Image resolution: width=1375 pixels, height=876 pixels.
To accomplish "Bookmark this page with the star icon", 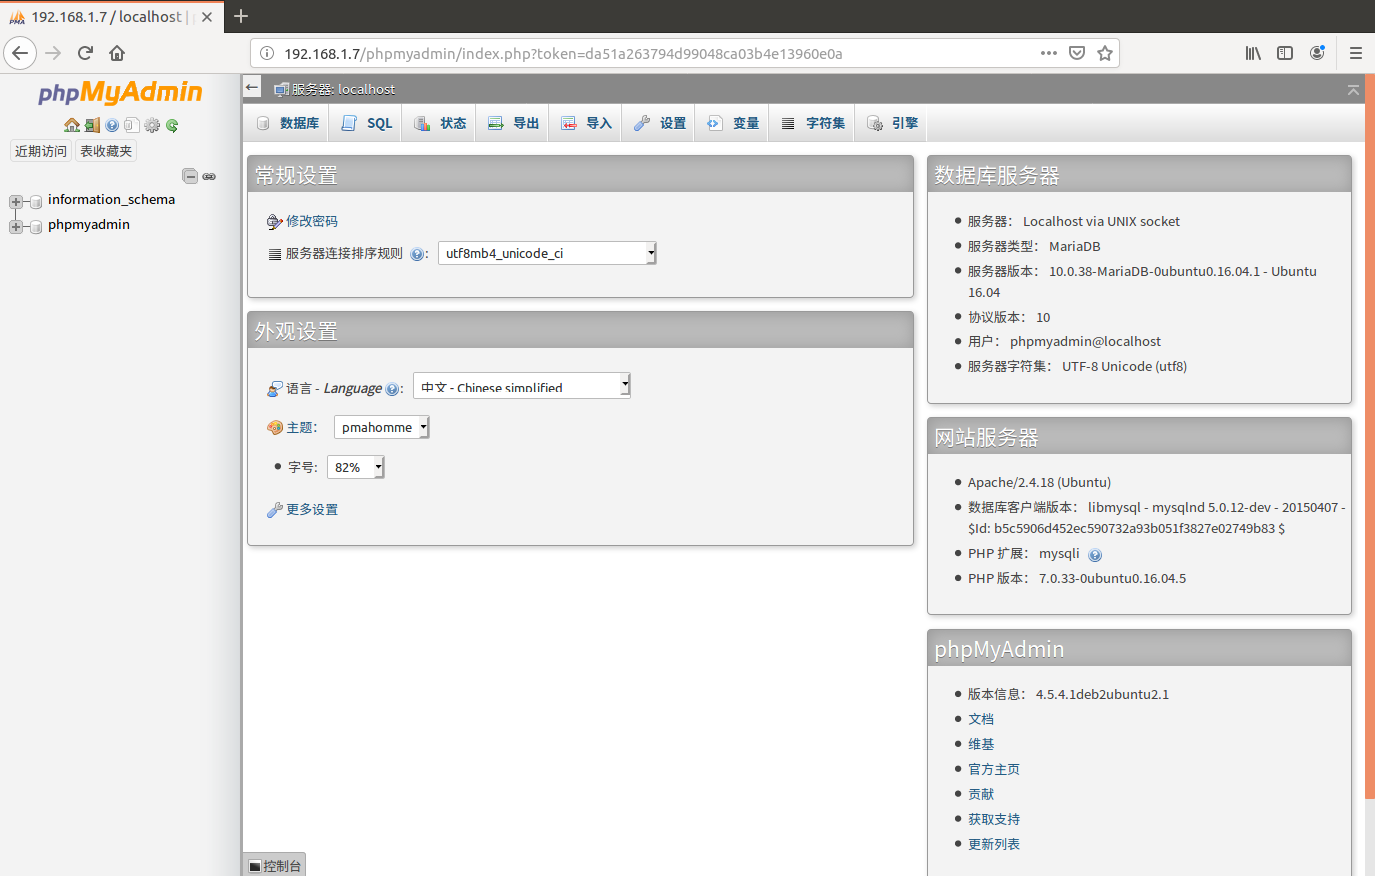I will 1105,53.
